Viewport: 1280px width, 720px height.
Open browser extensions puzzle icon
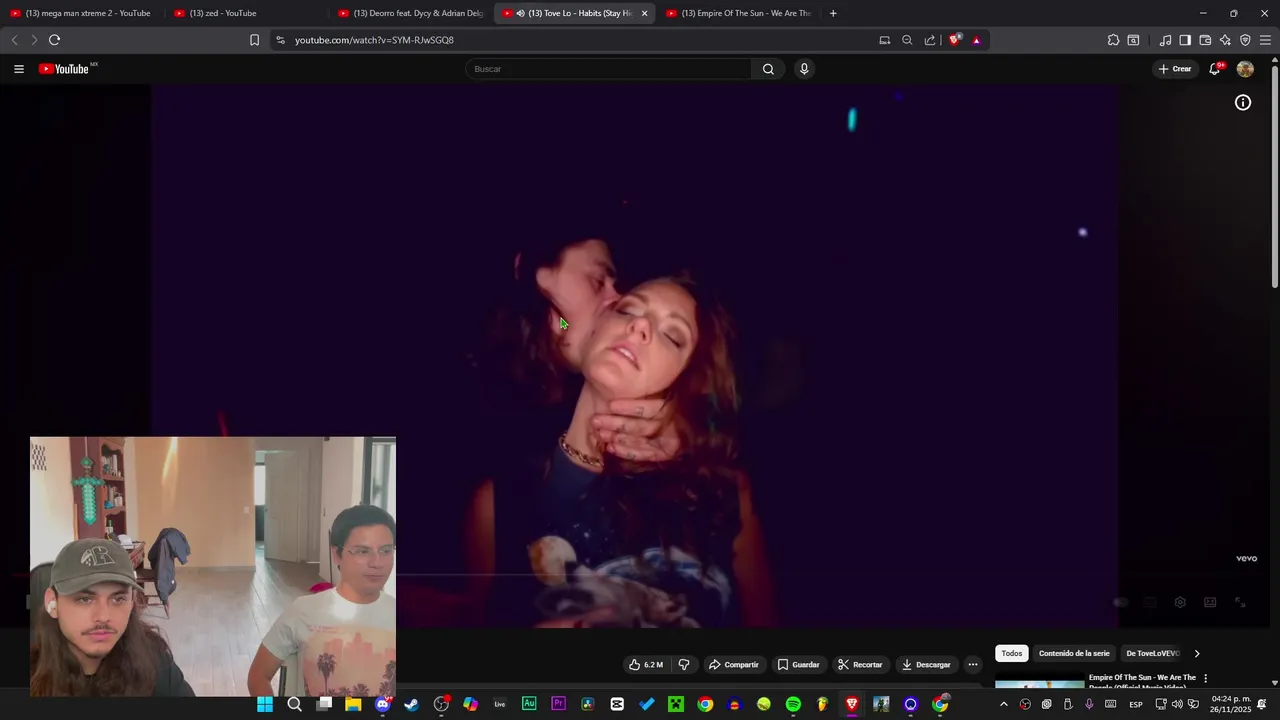(1113, 40)
